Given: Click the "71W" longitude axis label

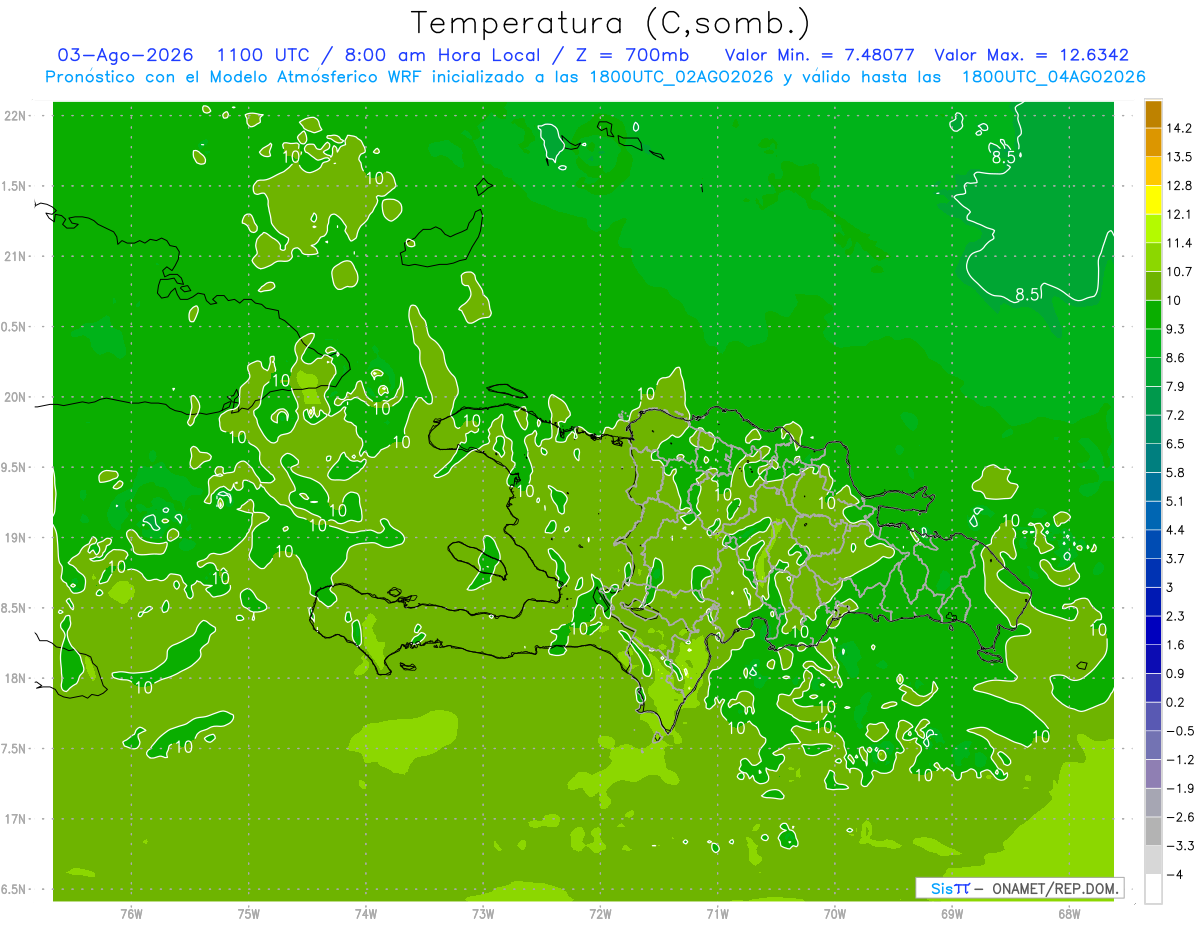Looking at the screenshot, I should (717, 914).
